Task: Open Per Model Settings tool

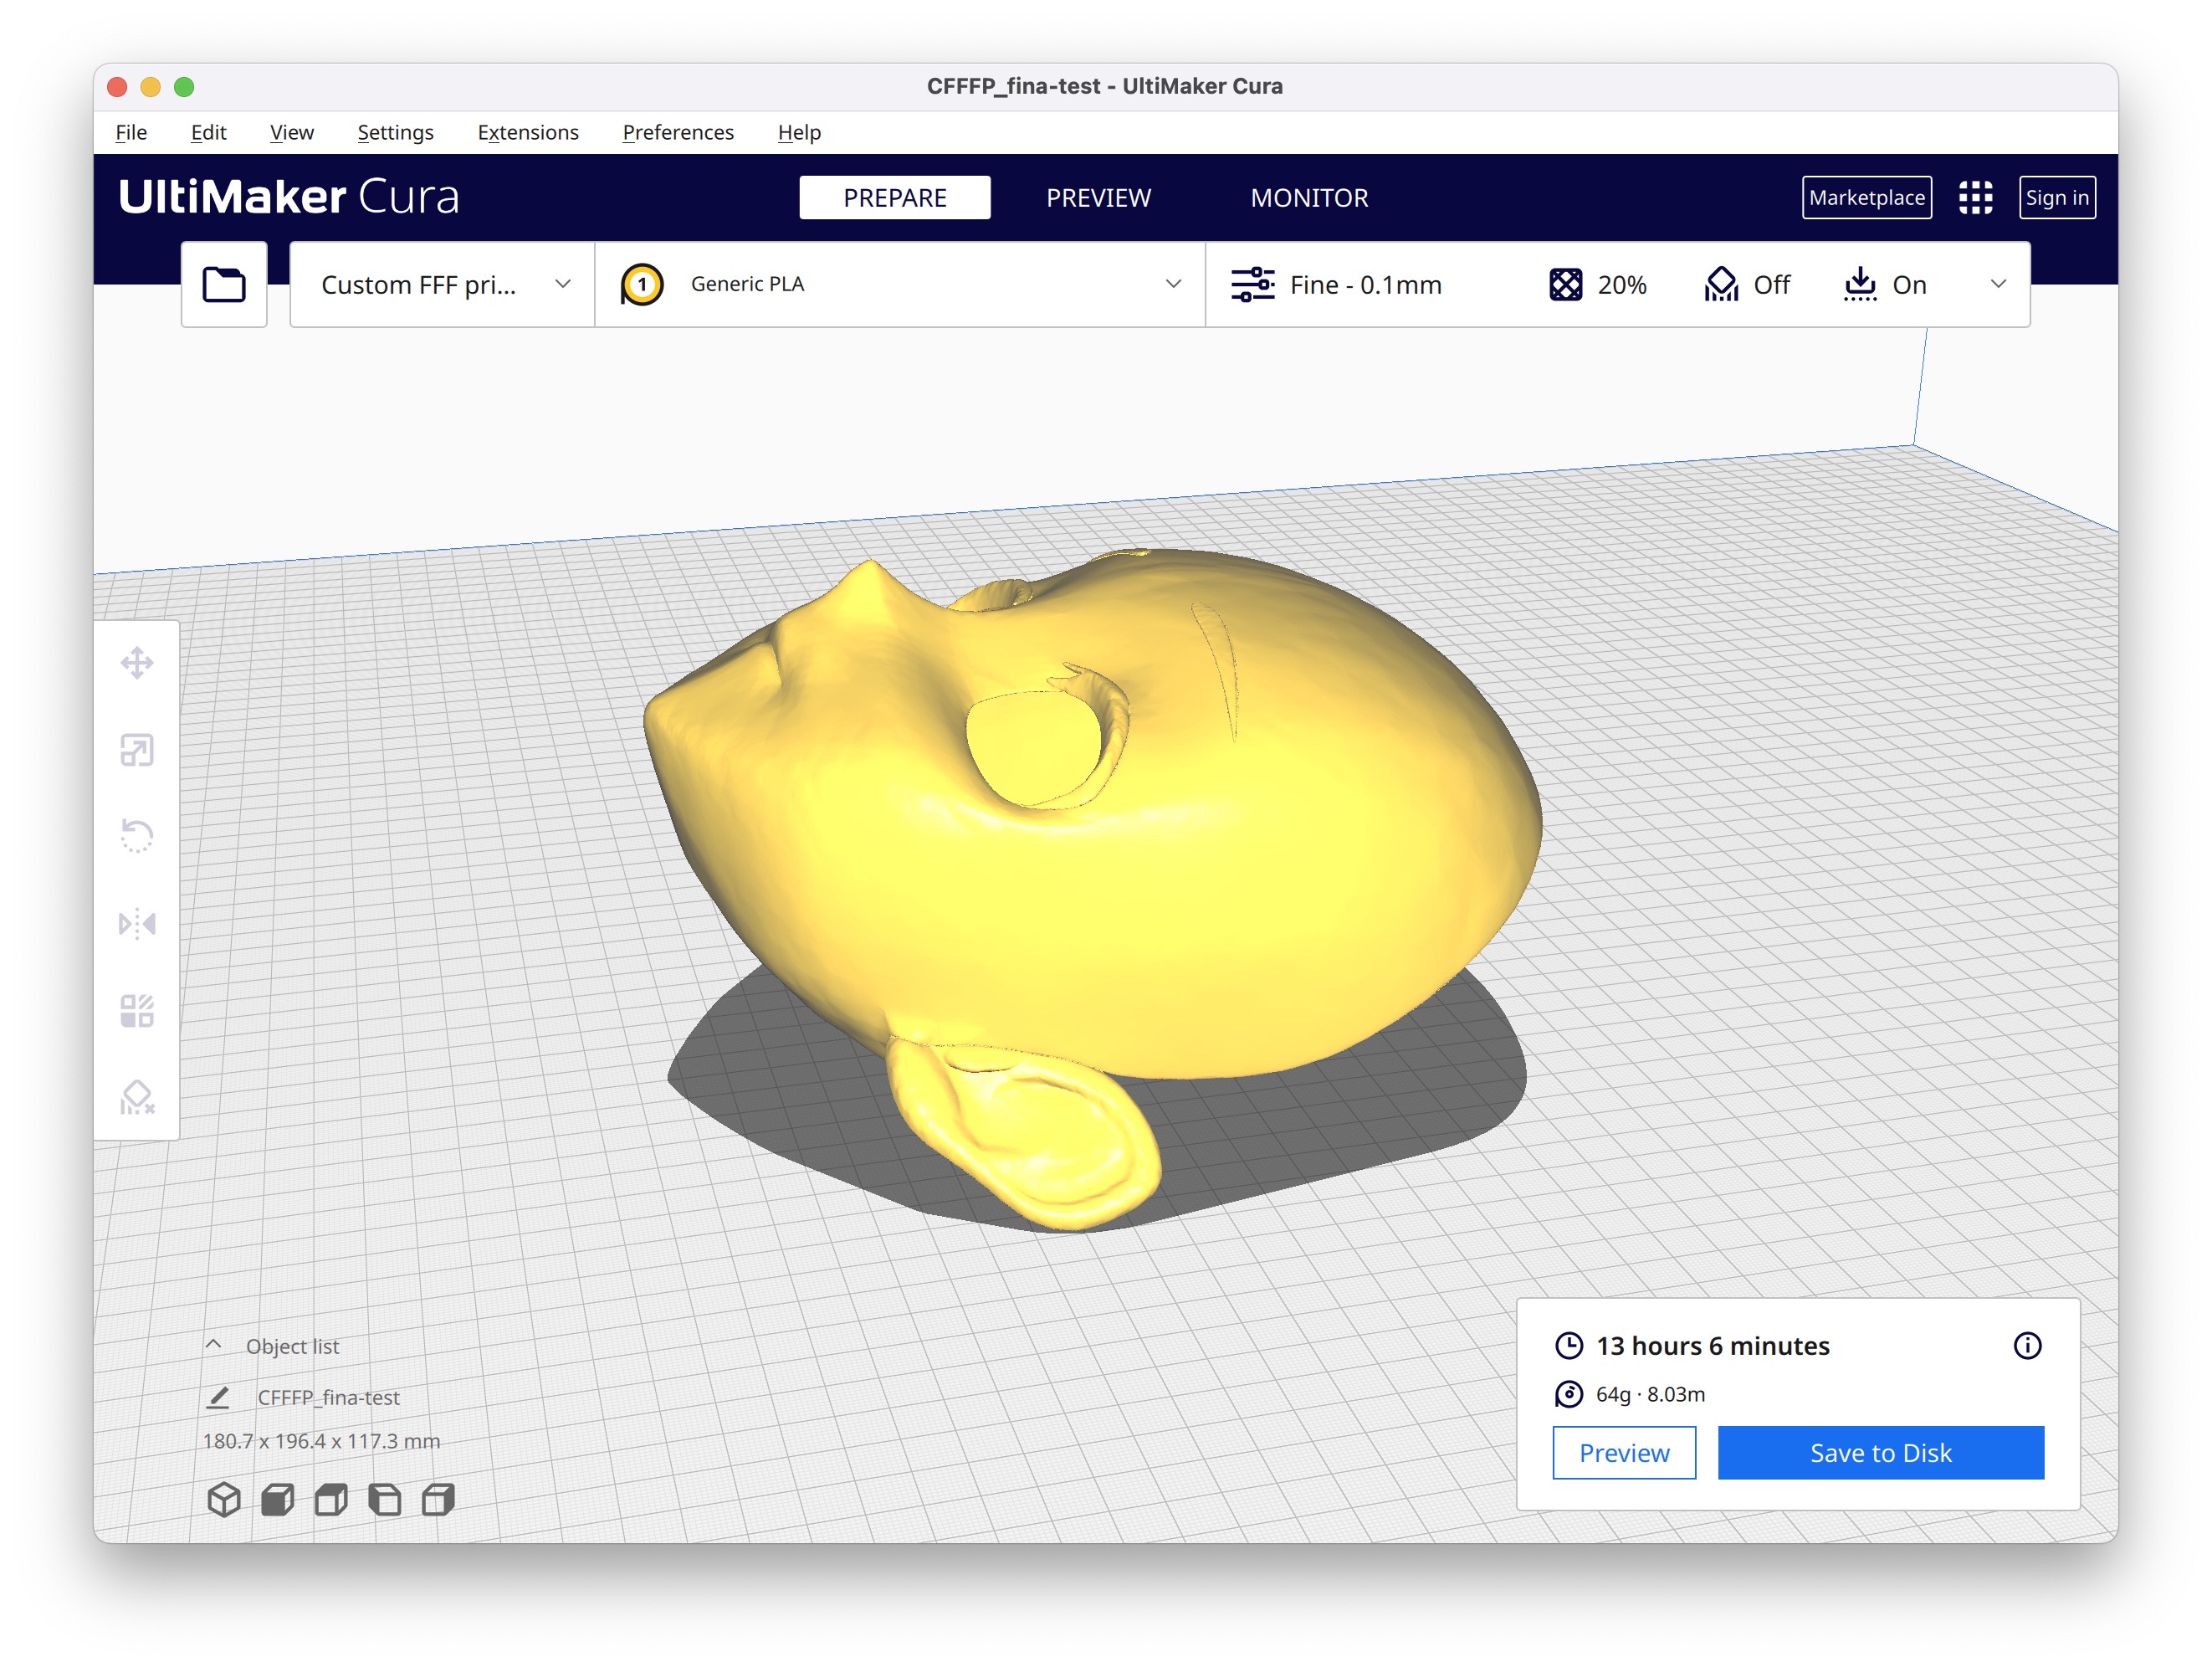Action: click(137, 1010)
